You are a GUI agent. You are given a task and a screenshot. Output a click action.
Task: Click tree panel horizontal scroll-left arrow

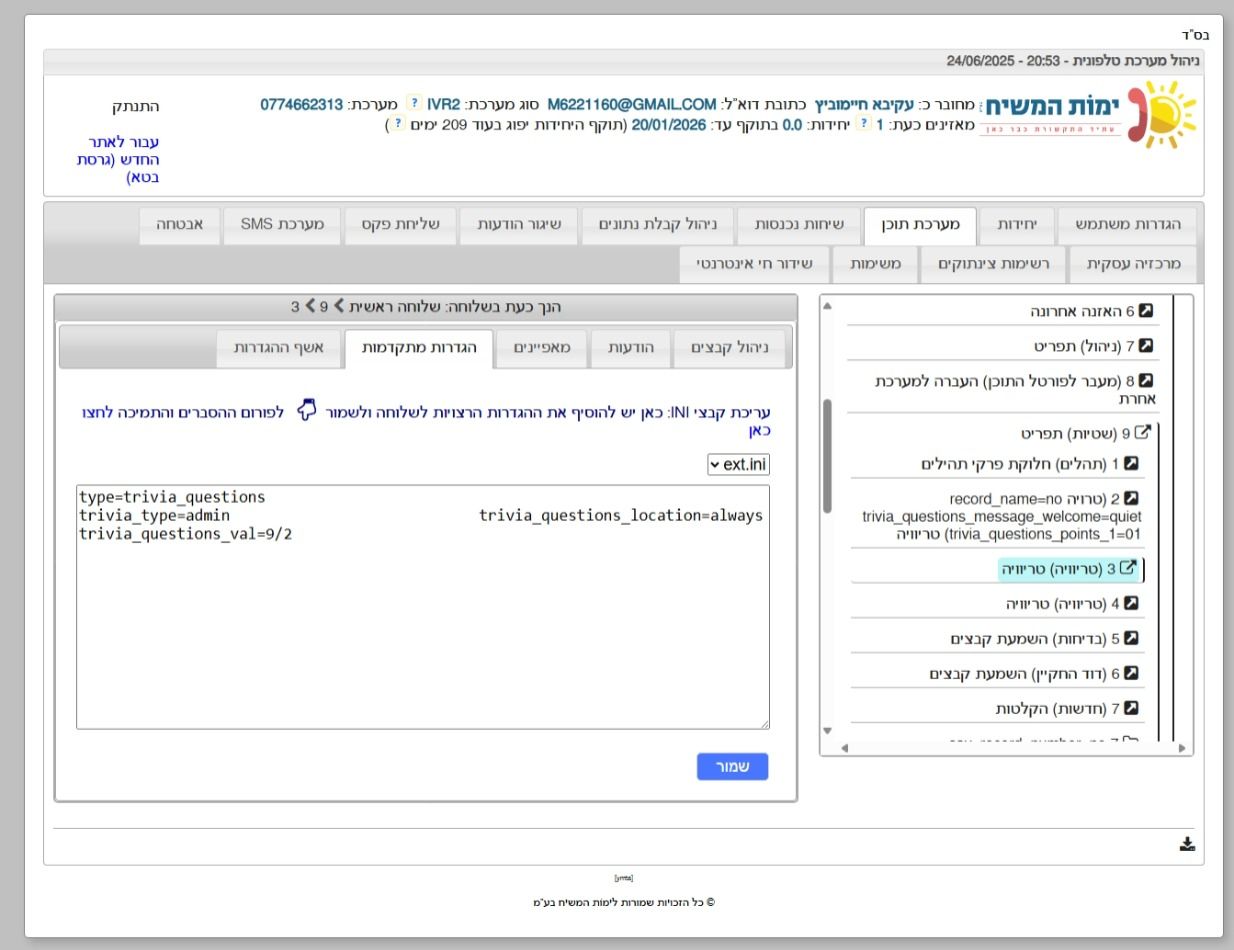(844, 748)
